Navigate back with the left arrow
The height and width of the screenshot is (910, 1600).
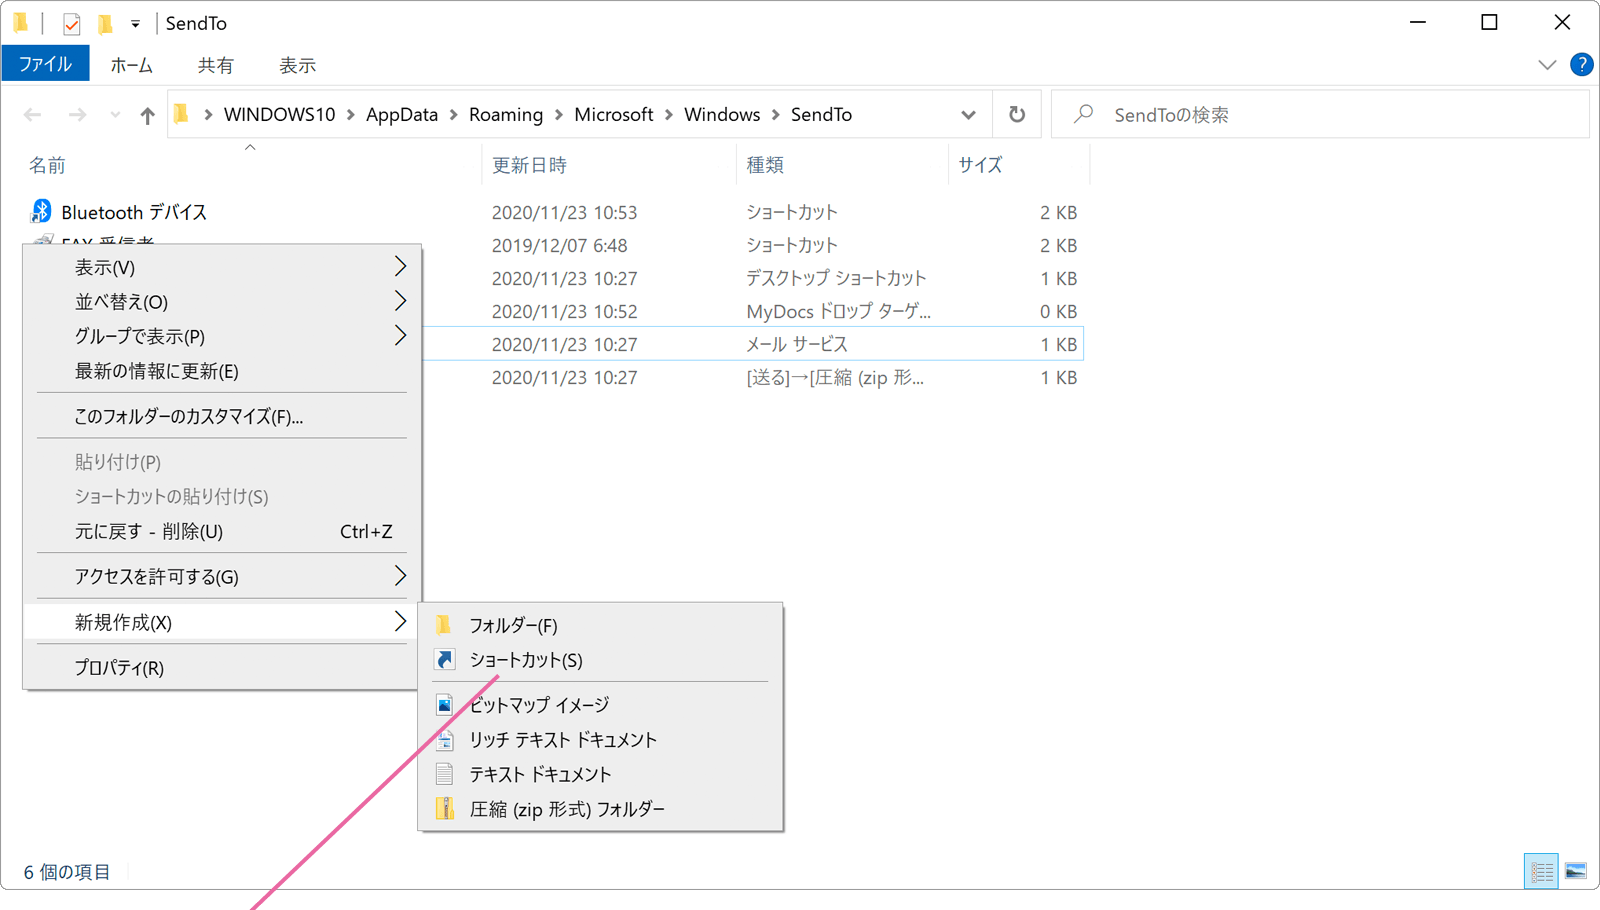33,115
